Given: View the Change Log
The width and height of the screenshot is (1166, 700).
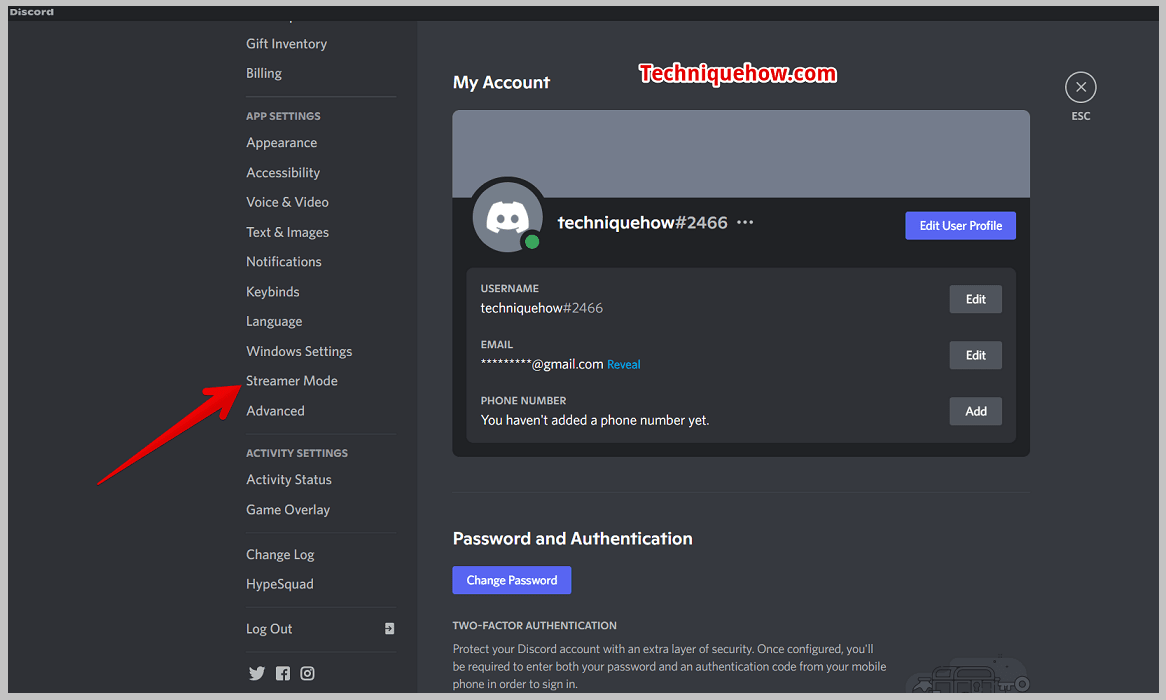Looking at the screenshot, I should coord(280,554).
